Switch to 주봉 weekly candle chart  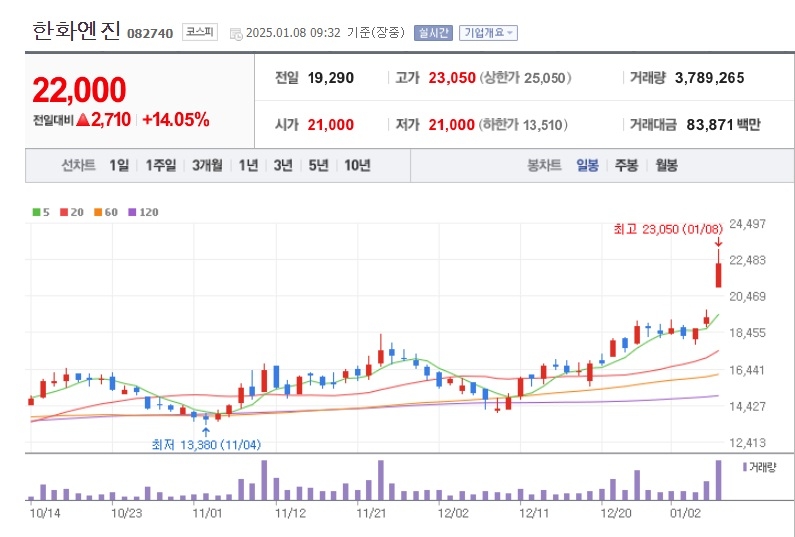(x=627, y=165)
